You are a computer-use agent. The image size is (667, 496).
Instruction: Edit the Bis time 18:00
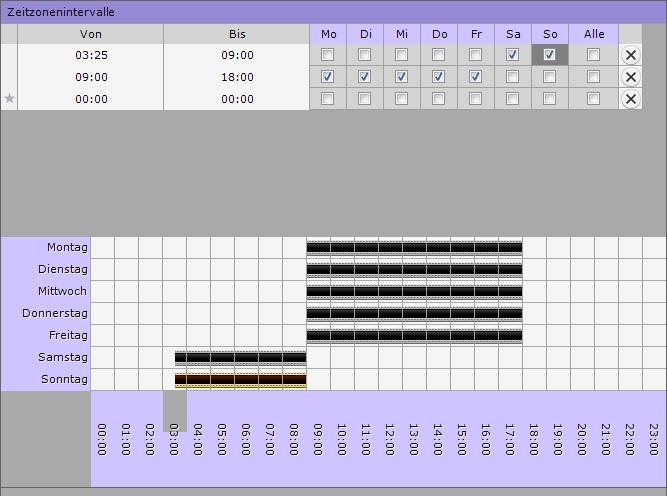click(237, 77)
